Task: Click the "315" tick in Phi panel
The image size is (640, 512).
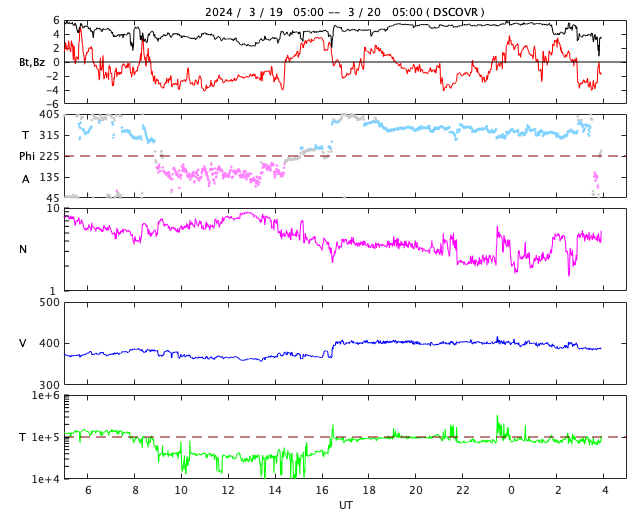Action: coord(49,135)
